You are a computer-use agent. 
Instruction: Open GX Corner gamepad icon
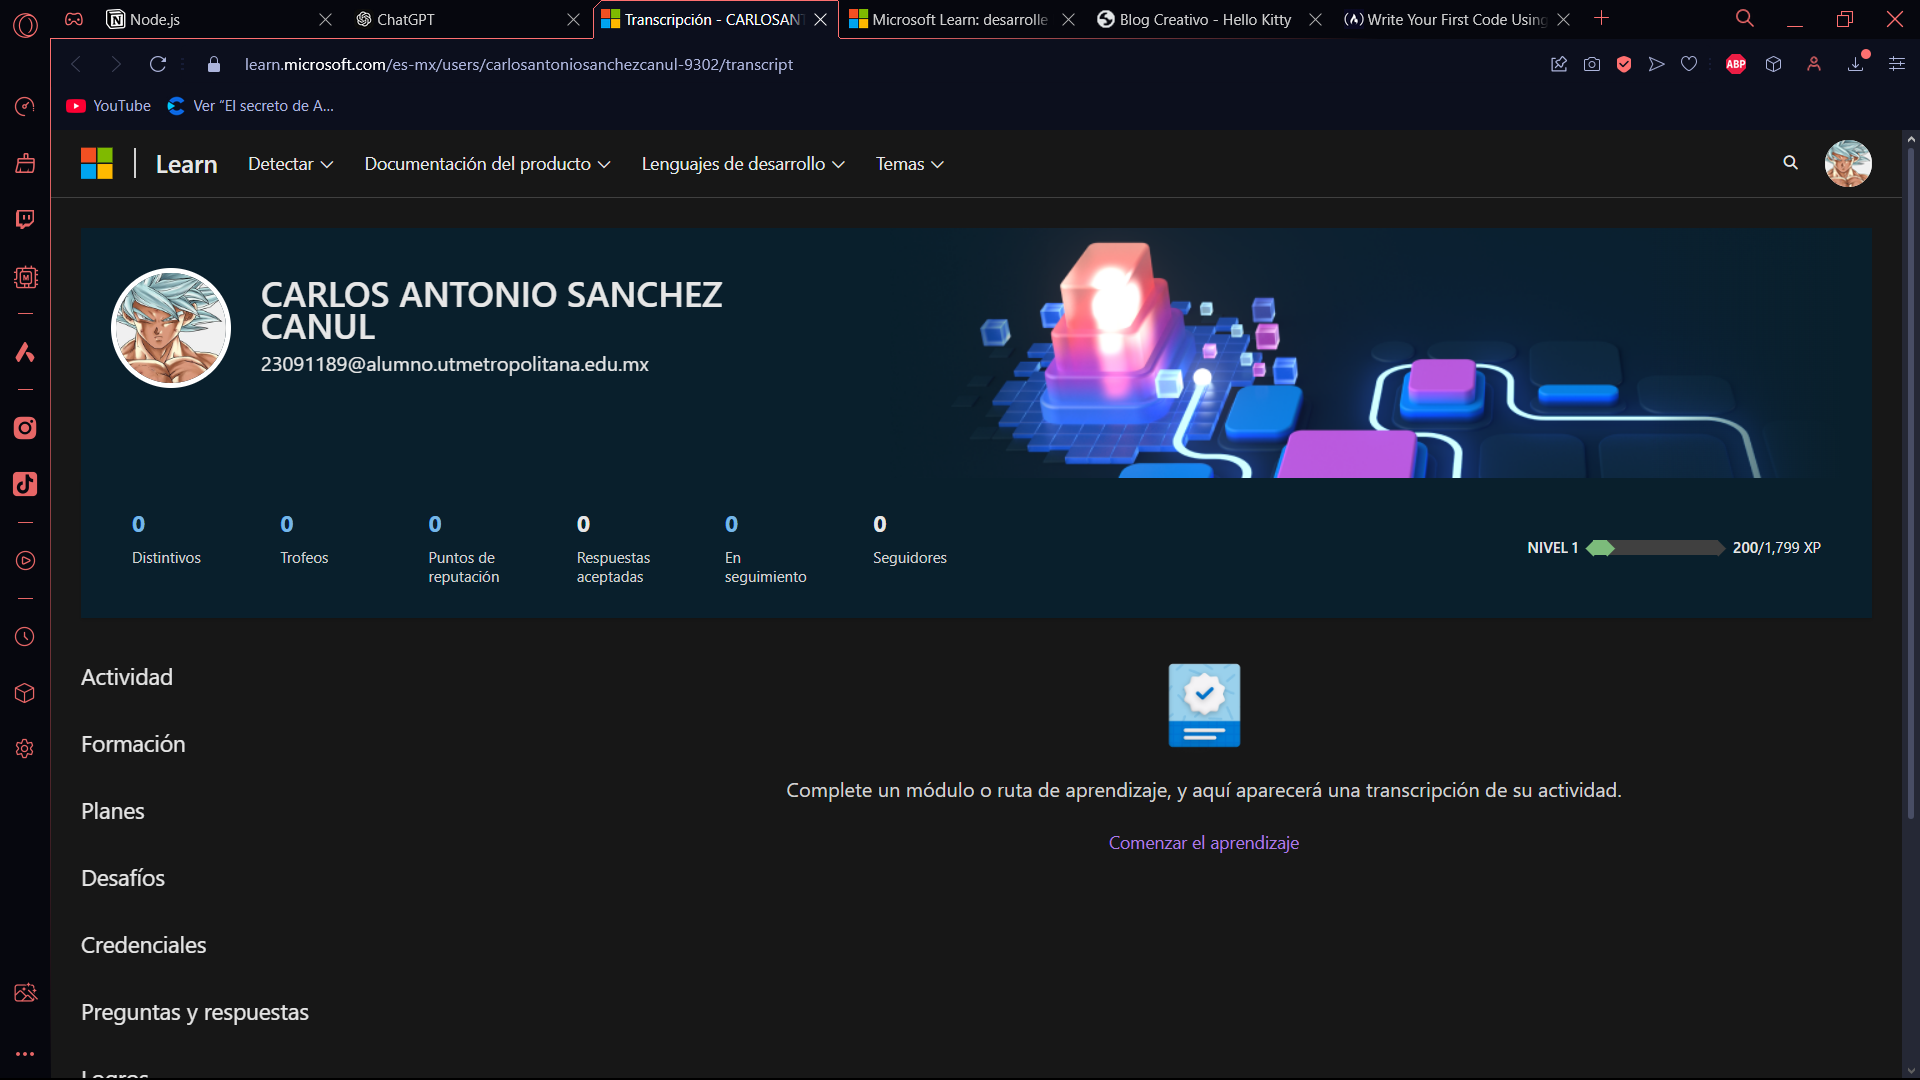(74, 19)
